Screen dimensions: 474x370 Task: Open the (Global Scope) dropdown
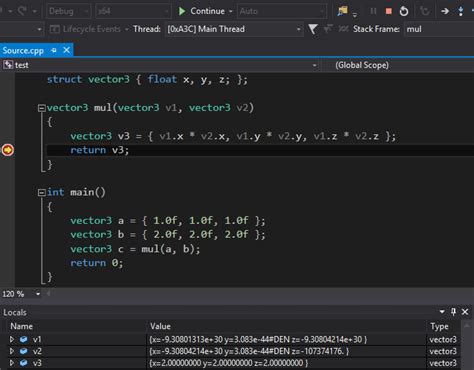click(398, 65)
